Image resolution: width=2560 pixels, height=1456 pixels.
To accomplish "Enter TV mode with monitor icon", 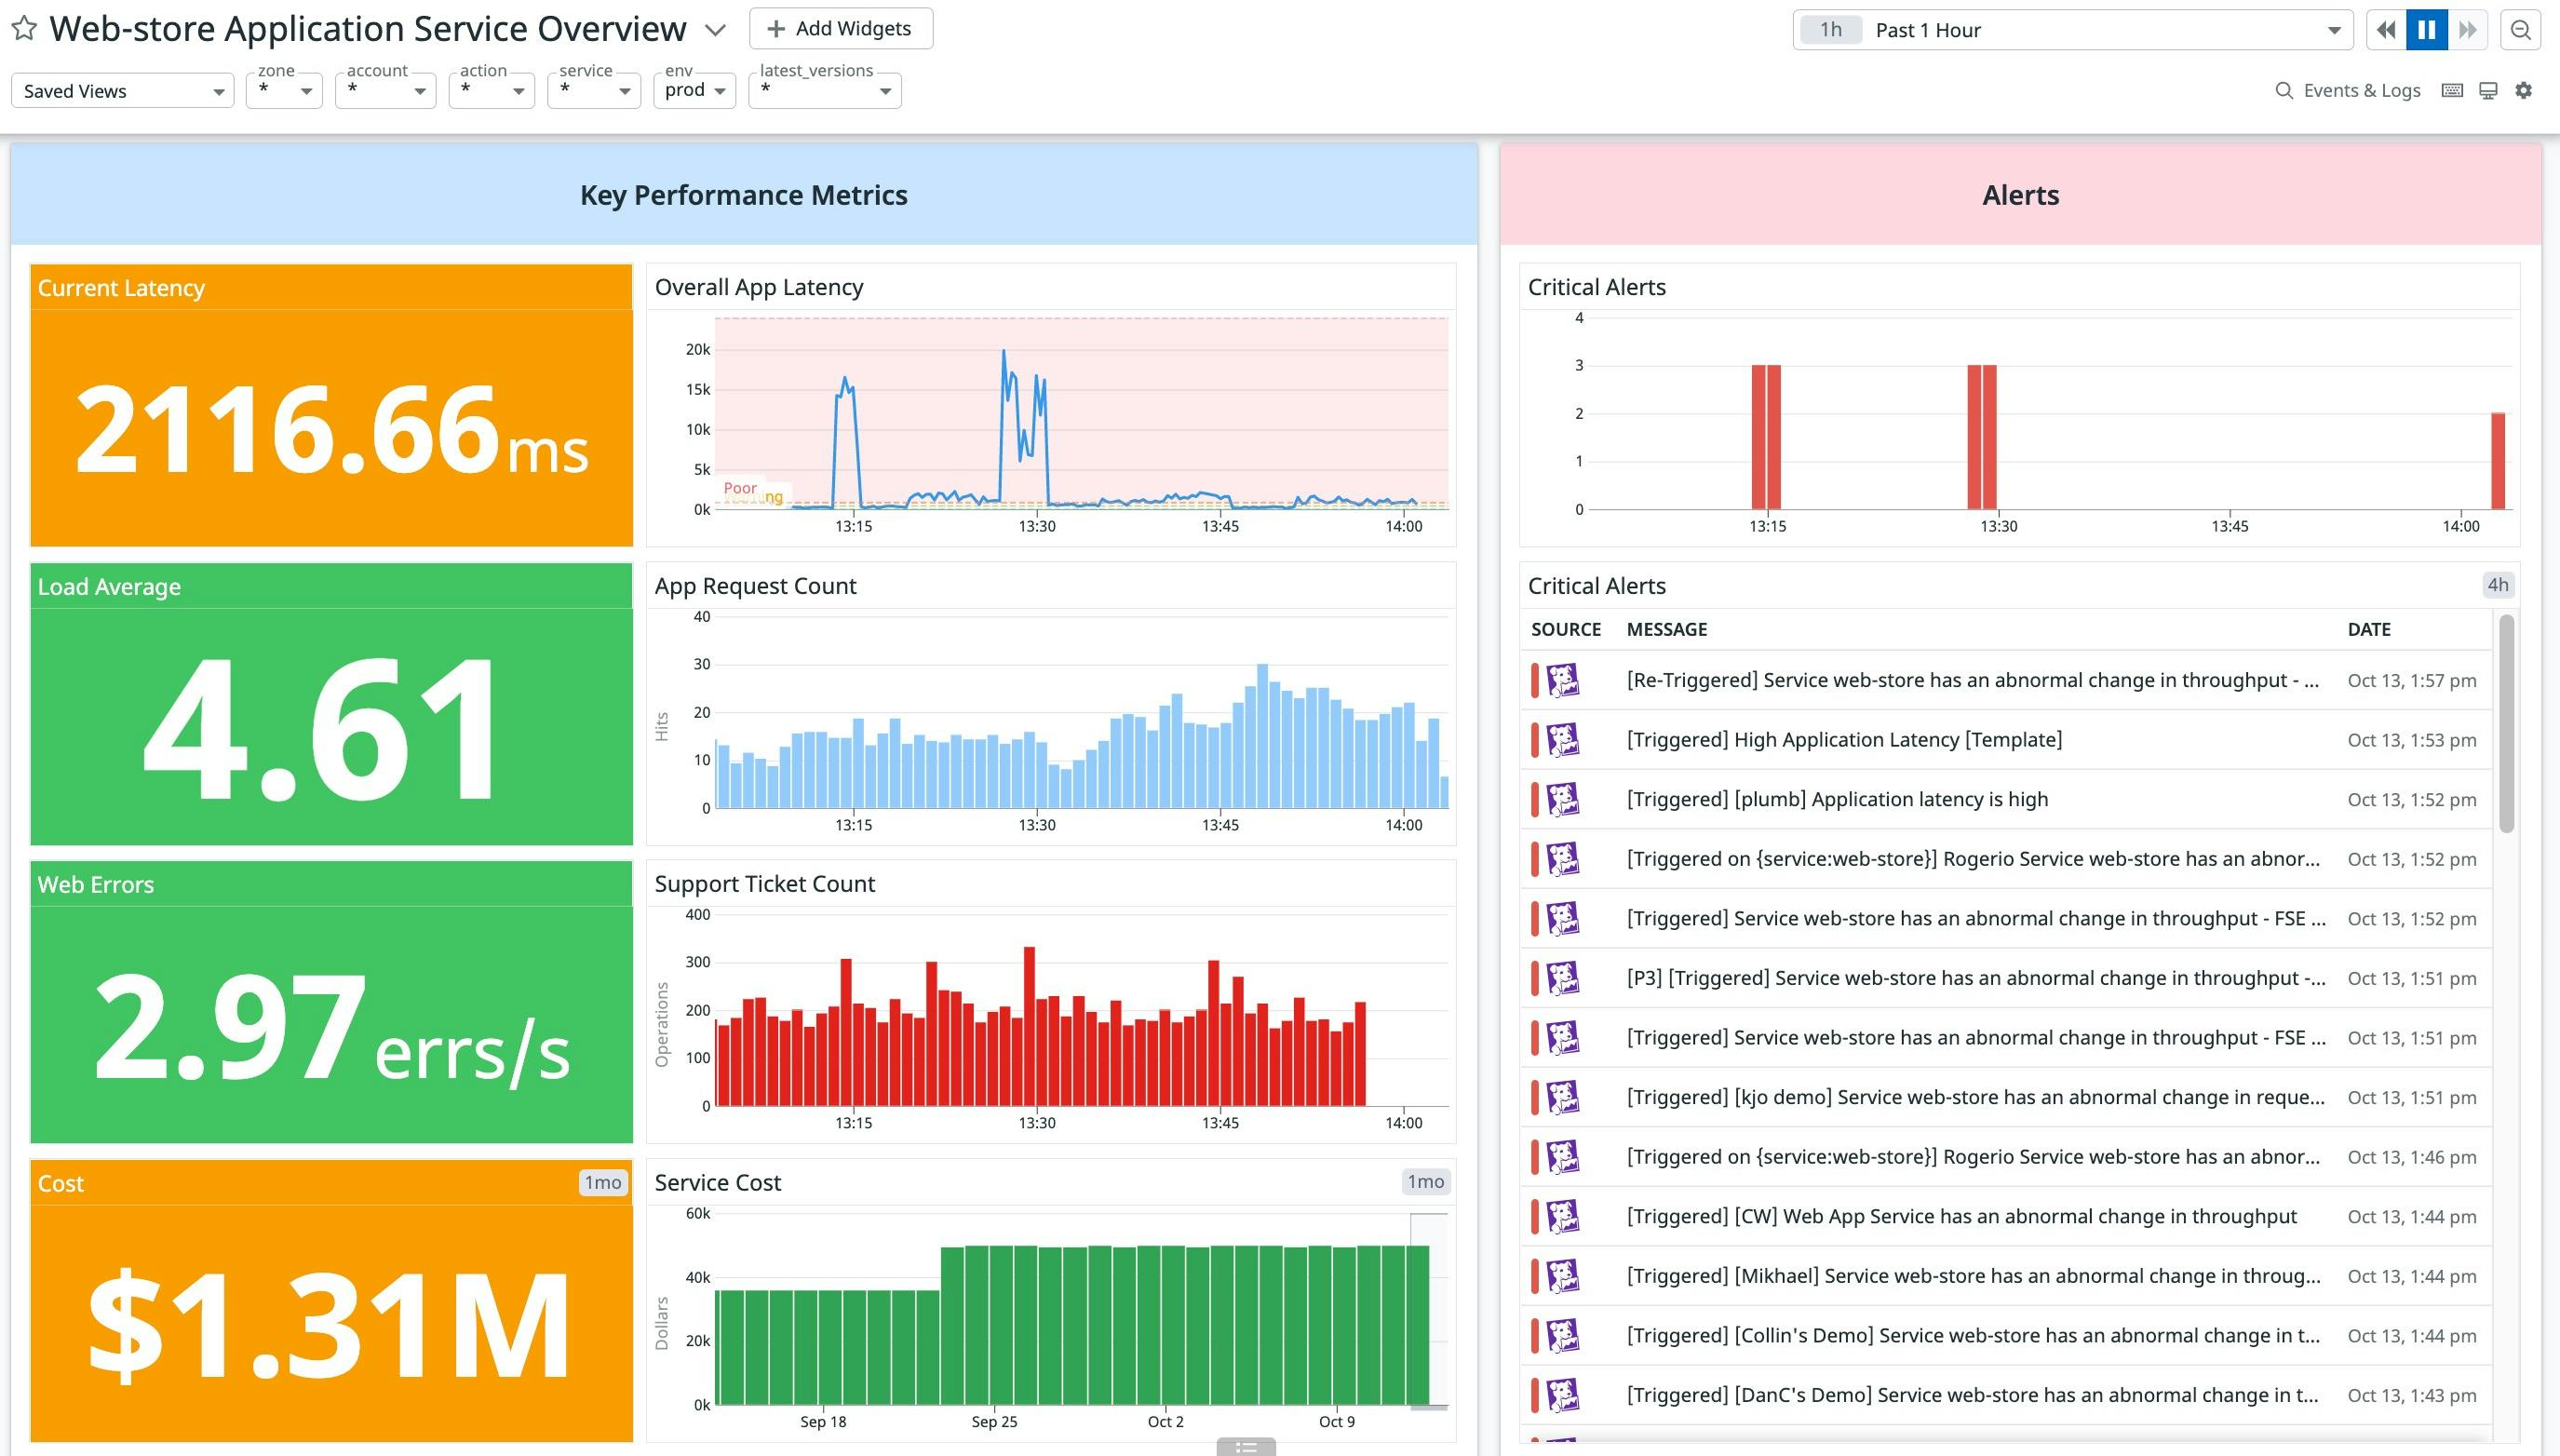I will [2488, 91].
